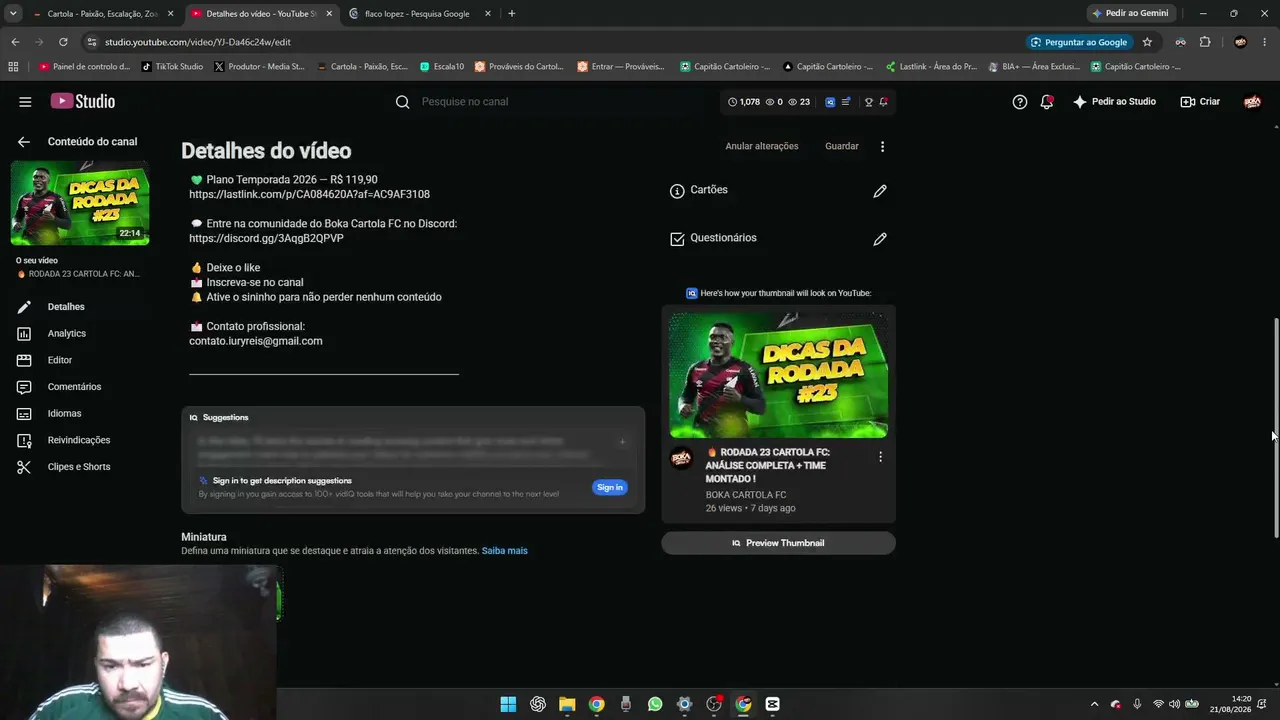
Task: Edit Cartões with the pencil icon
Action: coord(880,191)
